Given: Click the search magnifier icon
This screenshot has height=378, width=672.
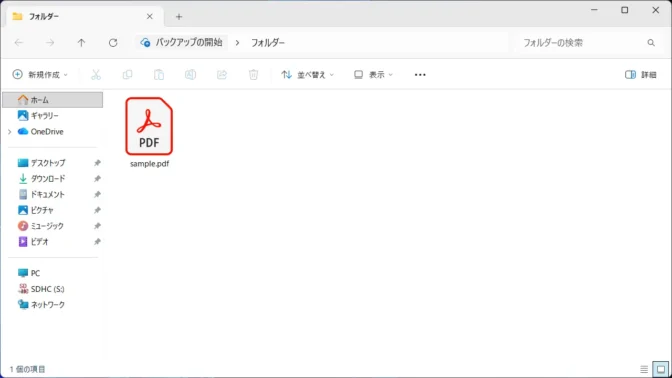Looking at the screenshot, I should 651,42.
